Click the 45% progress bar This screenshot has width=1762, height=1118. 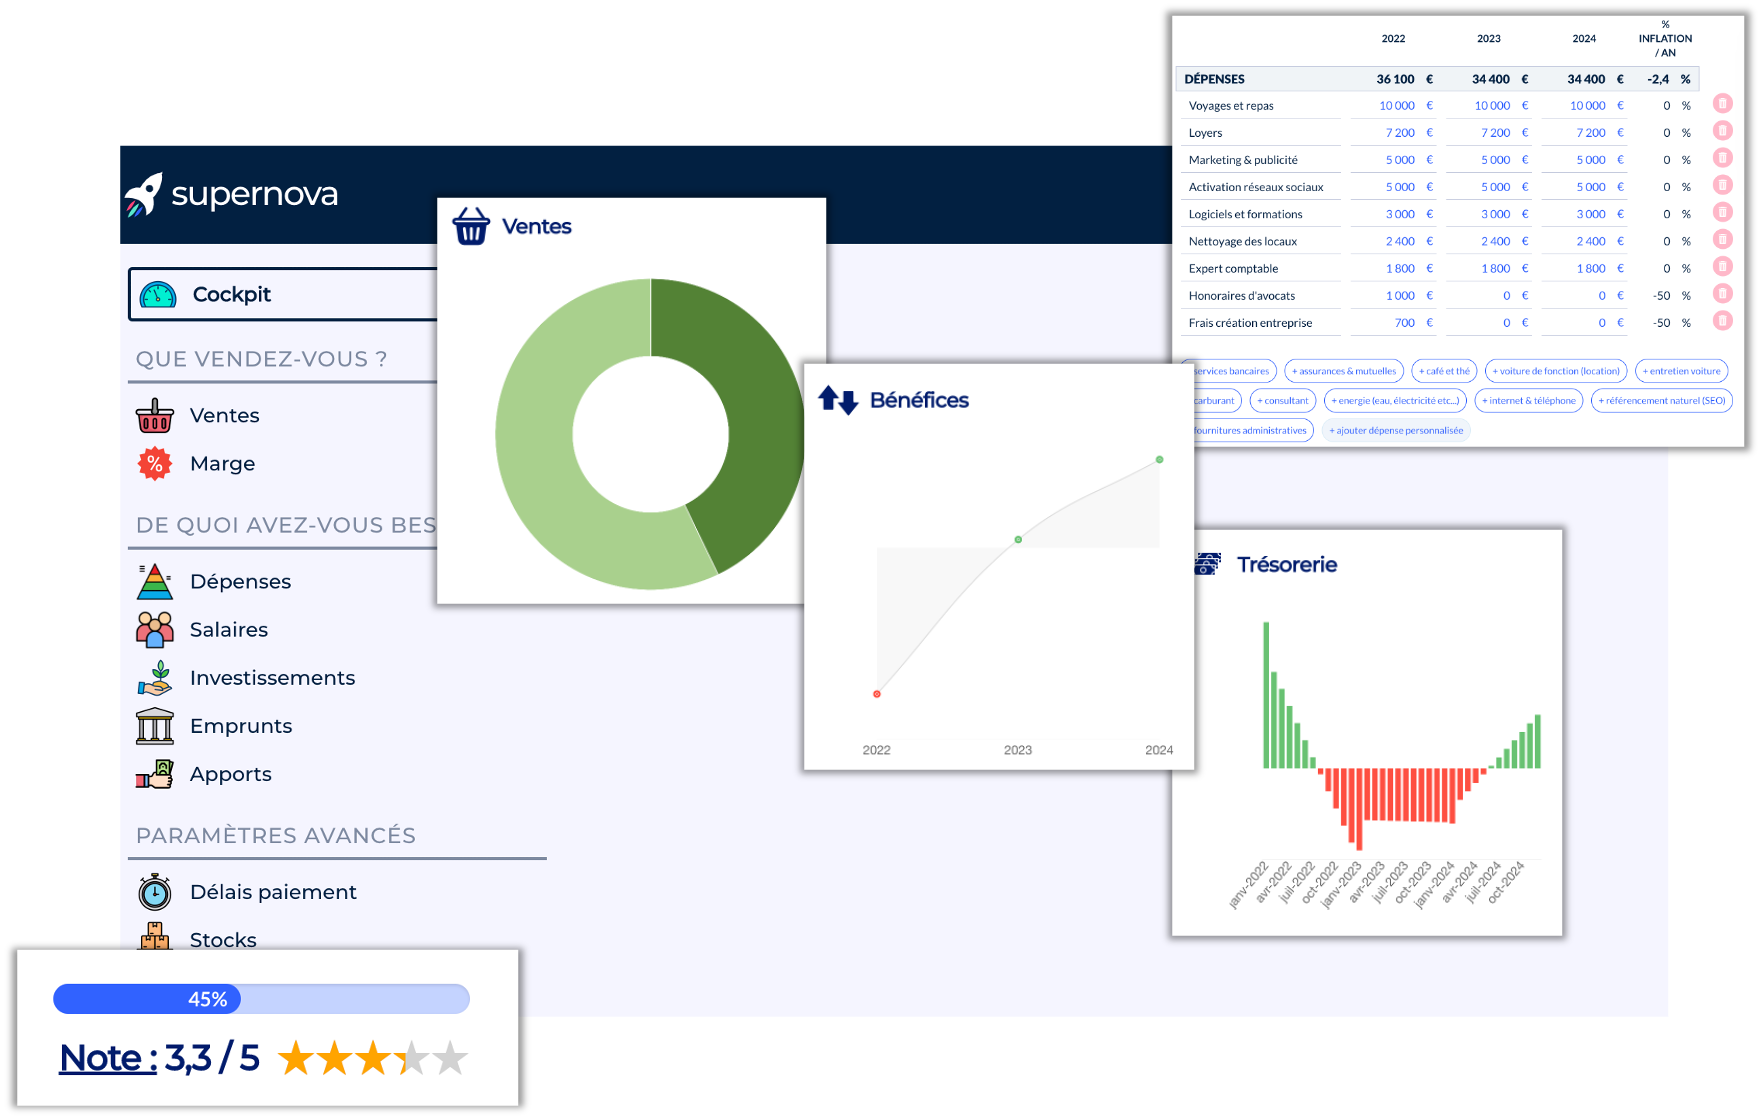tap(261, 999)
